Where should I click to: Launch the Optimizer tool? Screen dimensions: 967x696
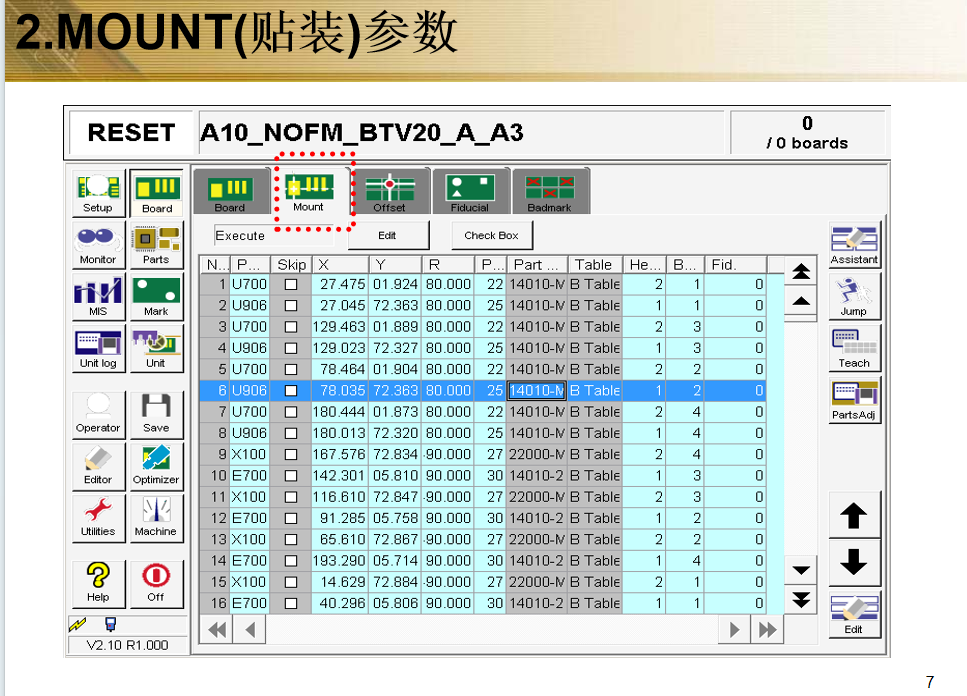point(156,465)
